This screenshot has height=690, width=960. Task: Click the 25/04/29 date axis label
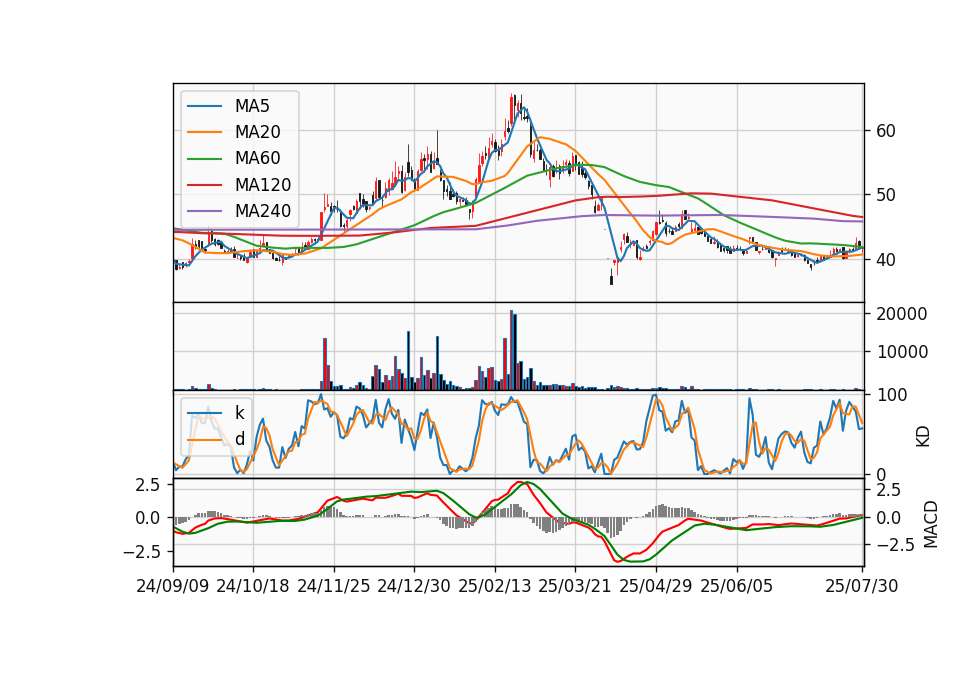point(656,586)
